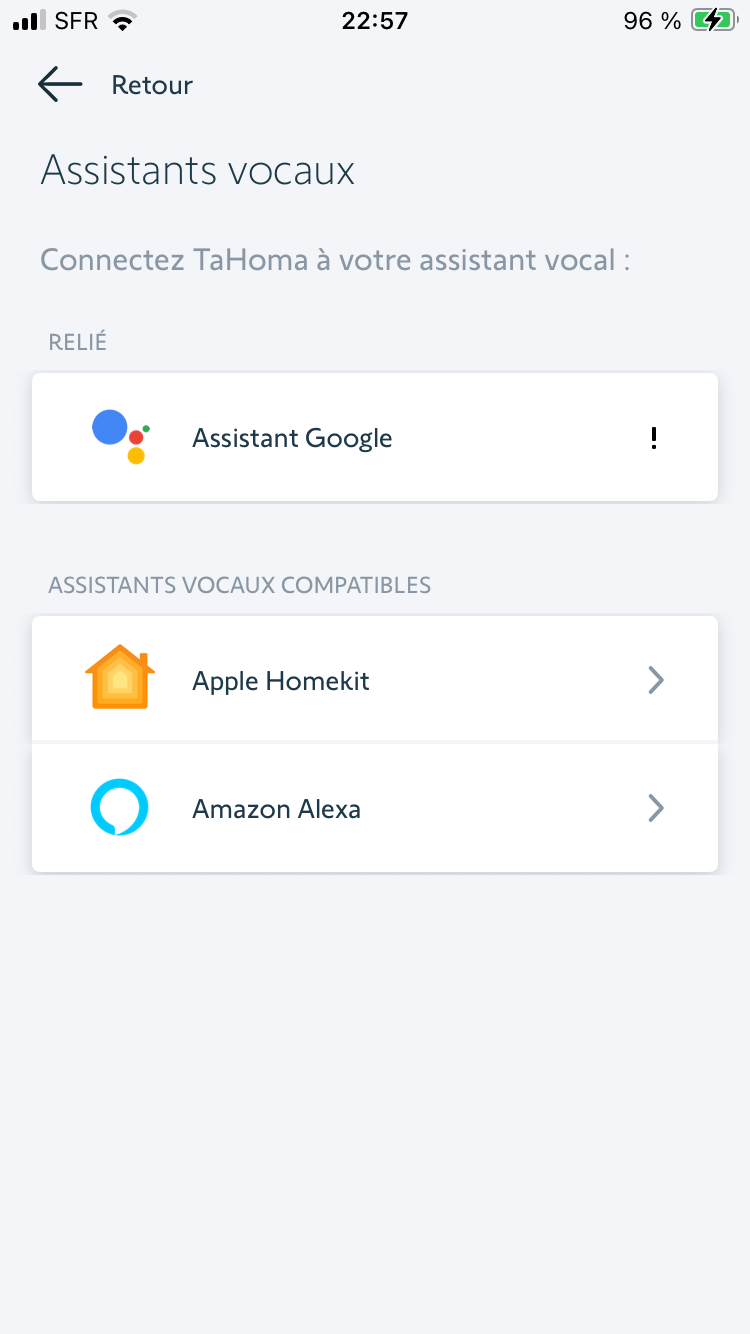Select the Assistant Google text label
Image resolution: width=750 pixels, height=1334 pixels.
(x=292, y=438)
